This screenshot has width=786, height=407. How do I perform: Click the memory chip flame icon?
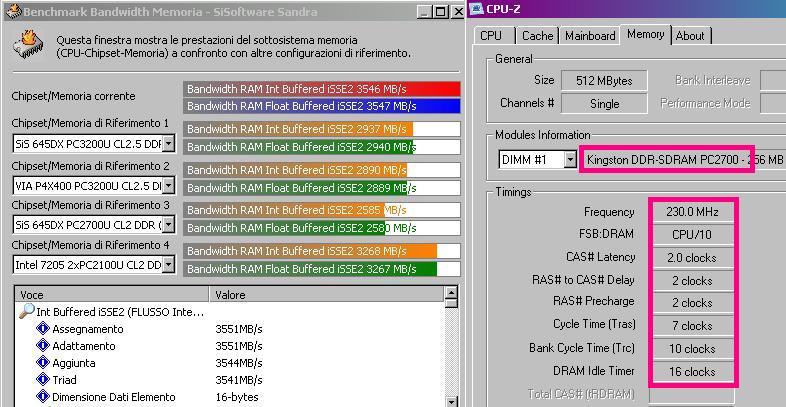tap(28, 44)
